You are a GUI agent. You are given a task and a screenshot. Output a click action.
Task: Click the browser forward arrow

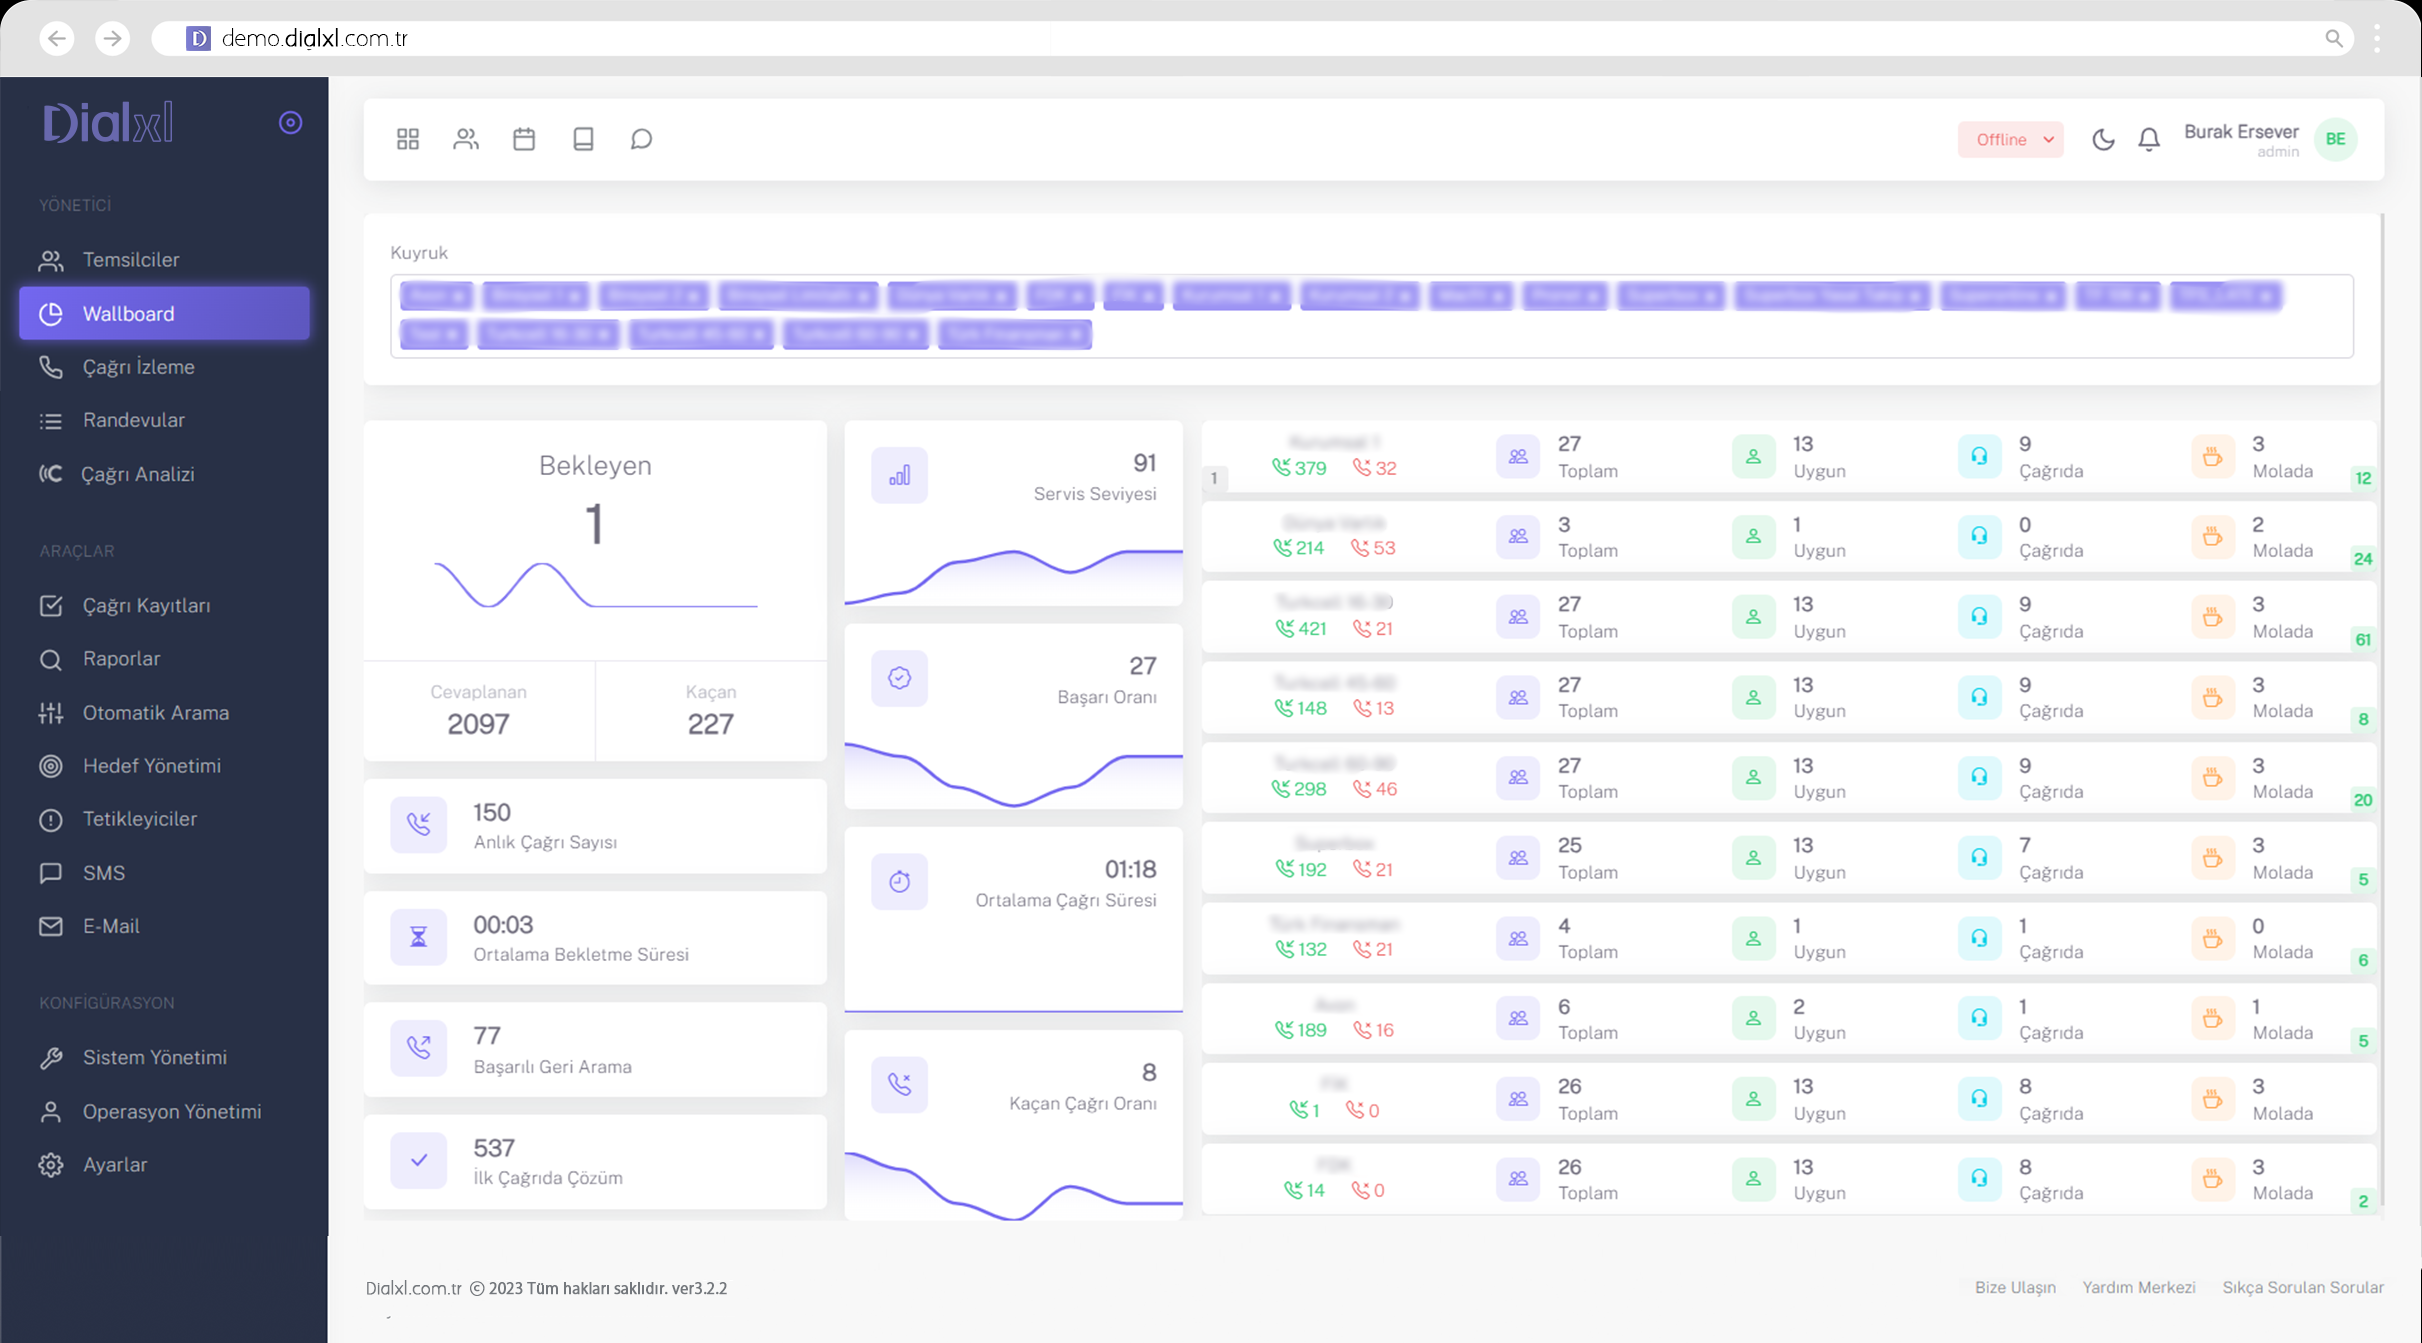click(x=112, y=38)
